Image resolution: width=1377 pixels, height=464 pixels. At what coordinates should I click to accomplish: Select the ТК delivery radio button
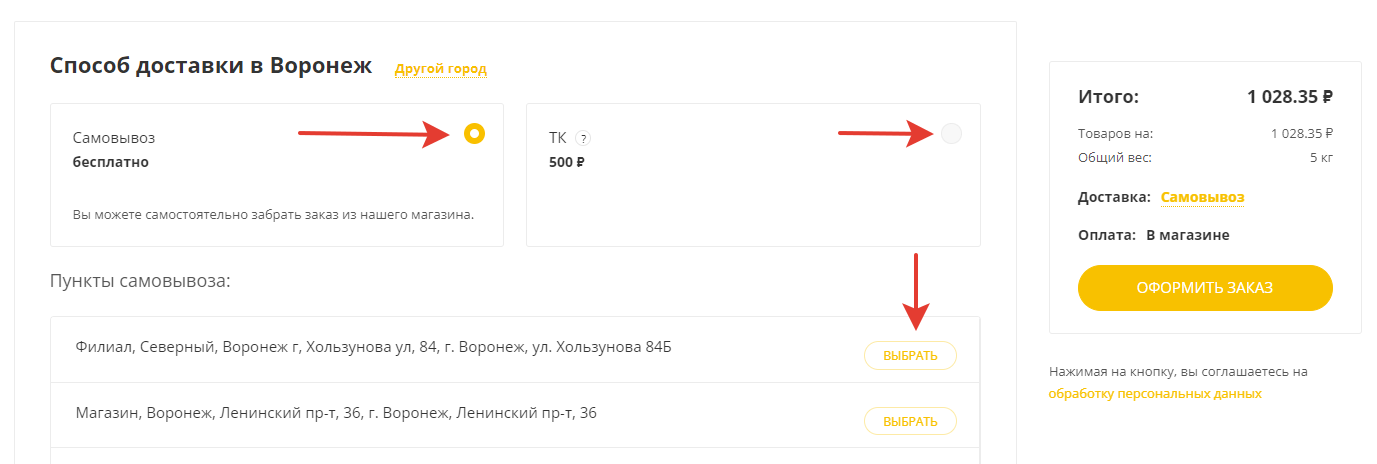(x=952, y=133)
